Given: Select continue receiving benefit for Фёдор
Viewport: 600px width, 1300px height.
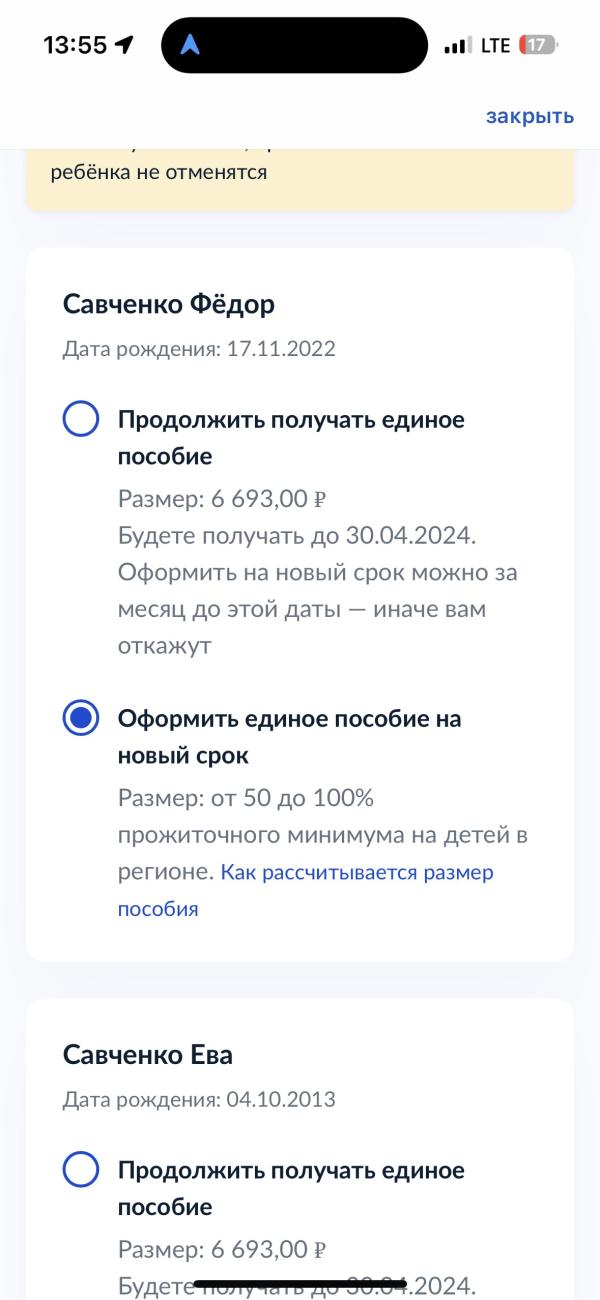Looking at the screenshot, I should tap(80, 420).
